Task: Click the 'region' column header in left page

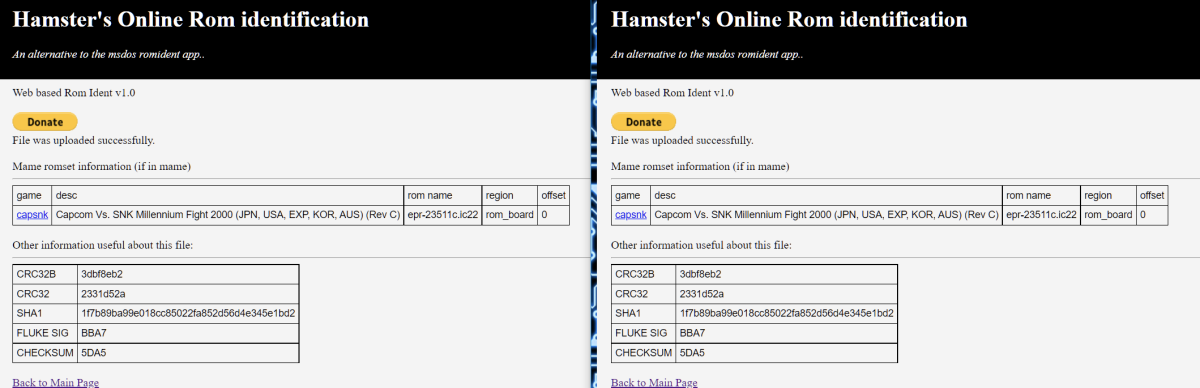Action: pos(509,195)
